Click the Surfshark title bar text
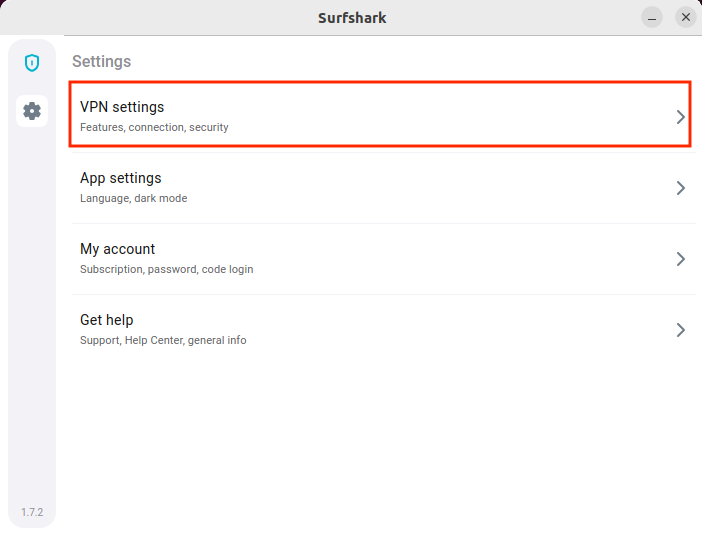Image resolution: width=702 pixels, height=535 pixels. click(x=351, y=17)
